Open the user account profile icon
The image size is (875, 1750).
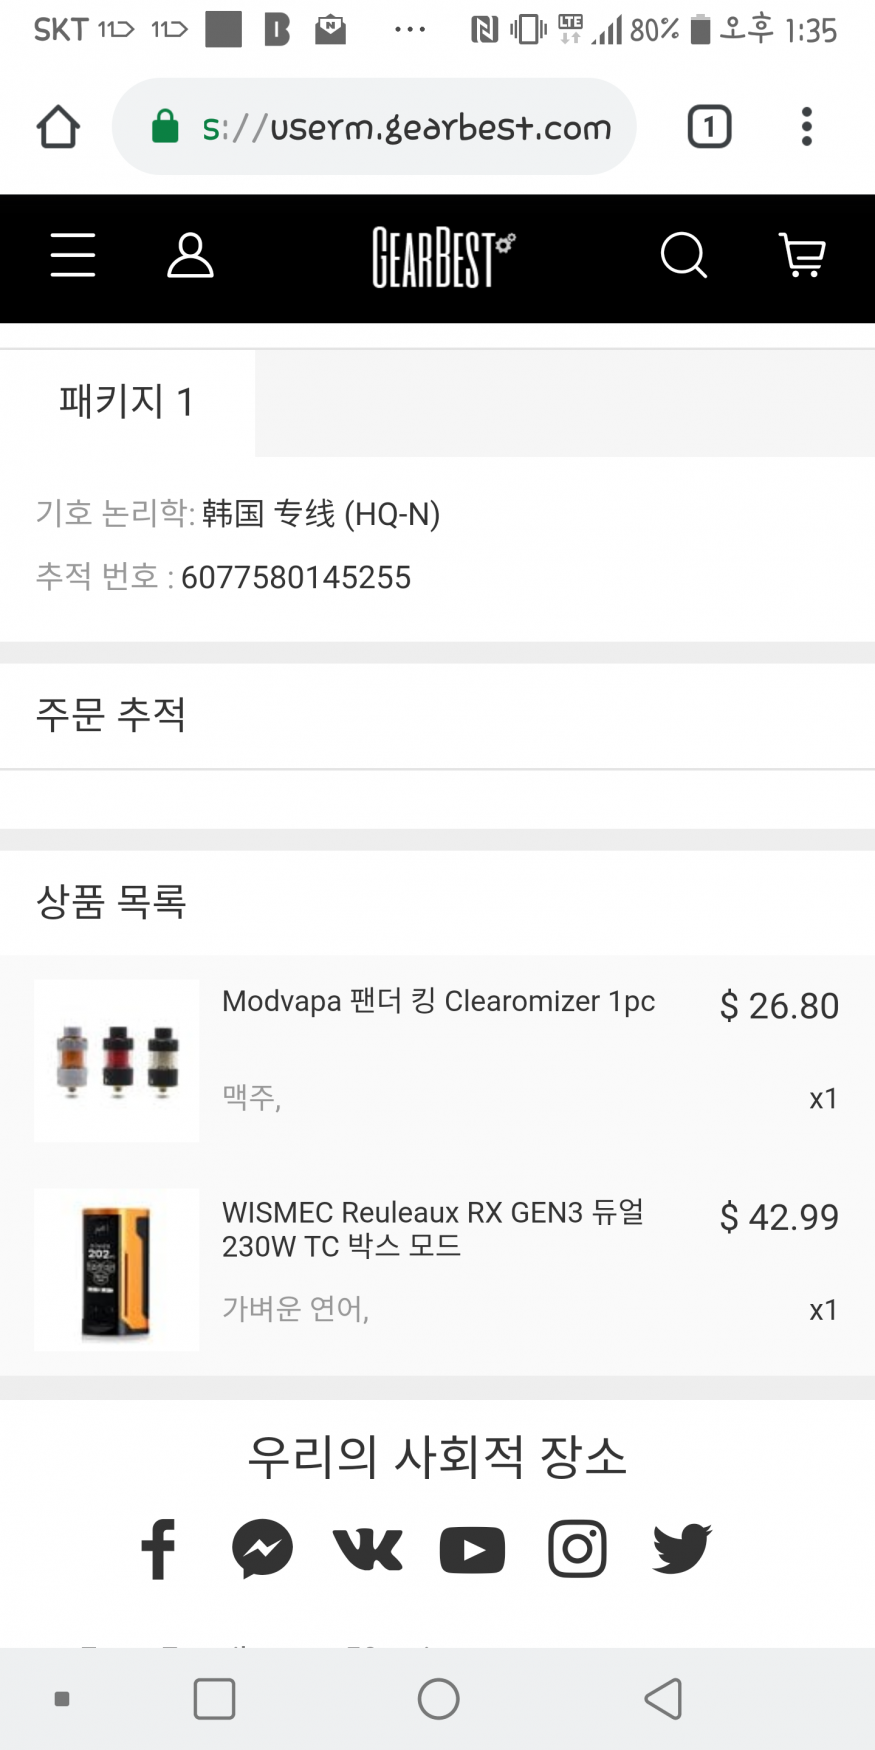tap(190, 255)
